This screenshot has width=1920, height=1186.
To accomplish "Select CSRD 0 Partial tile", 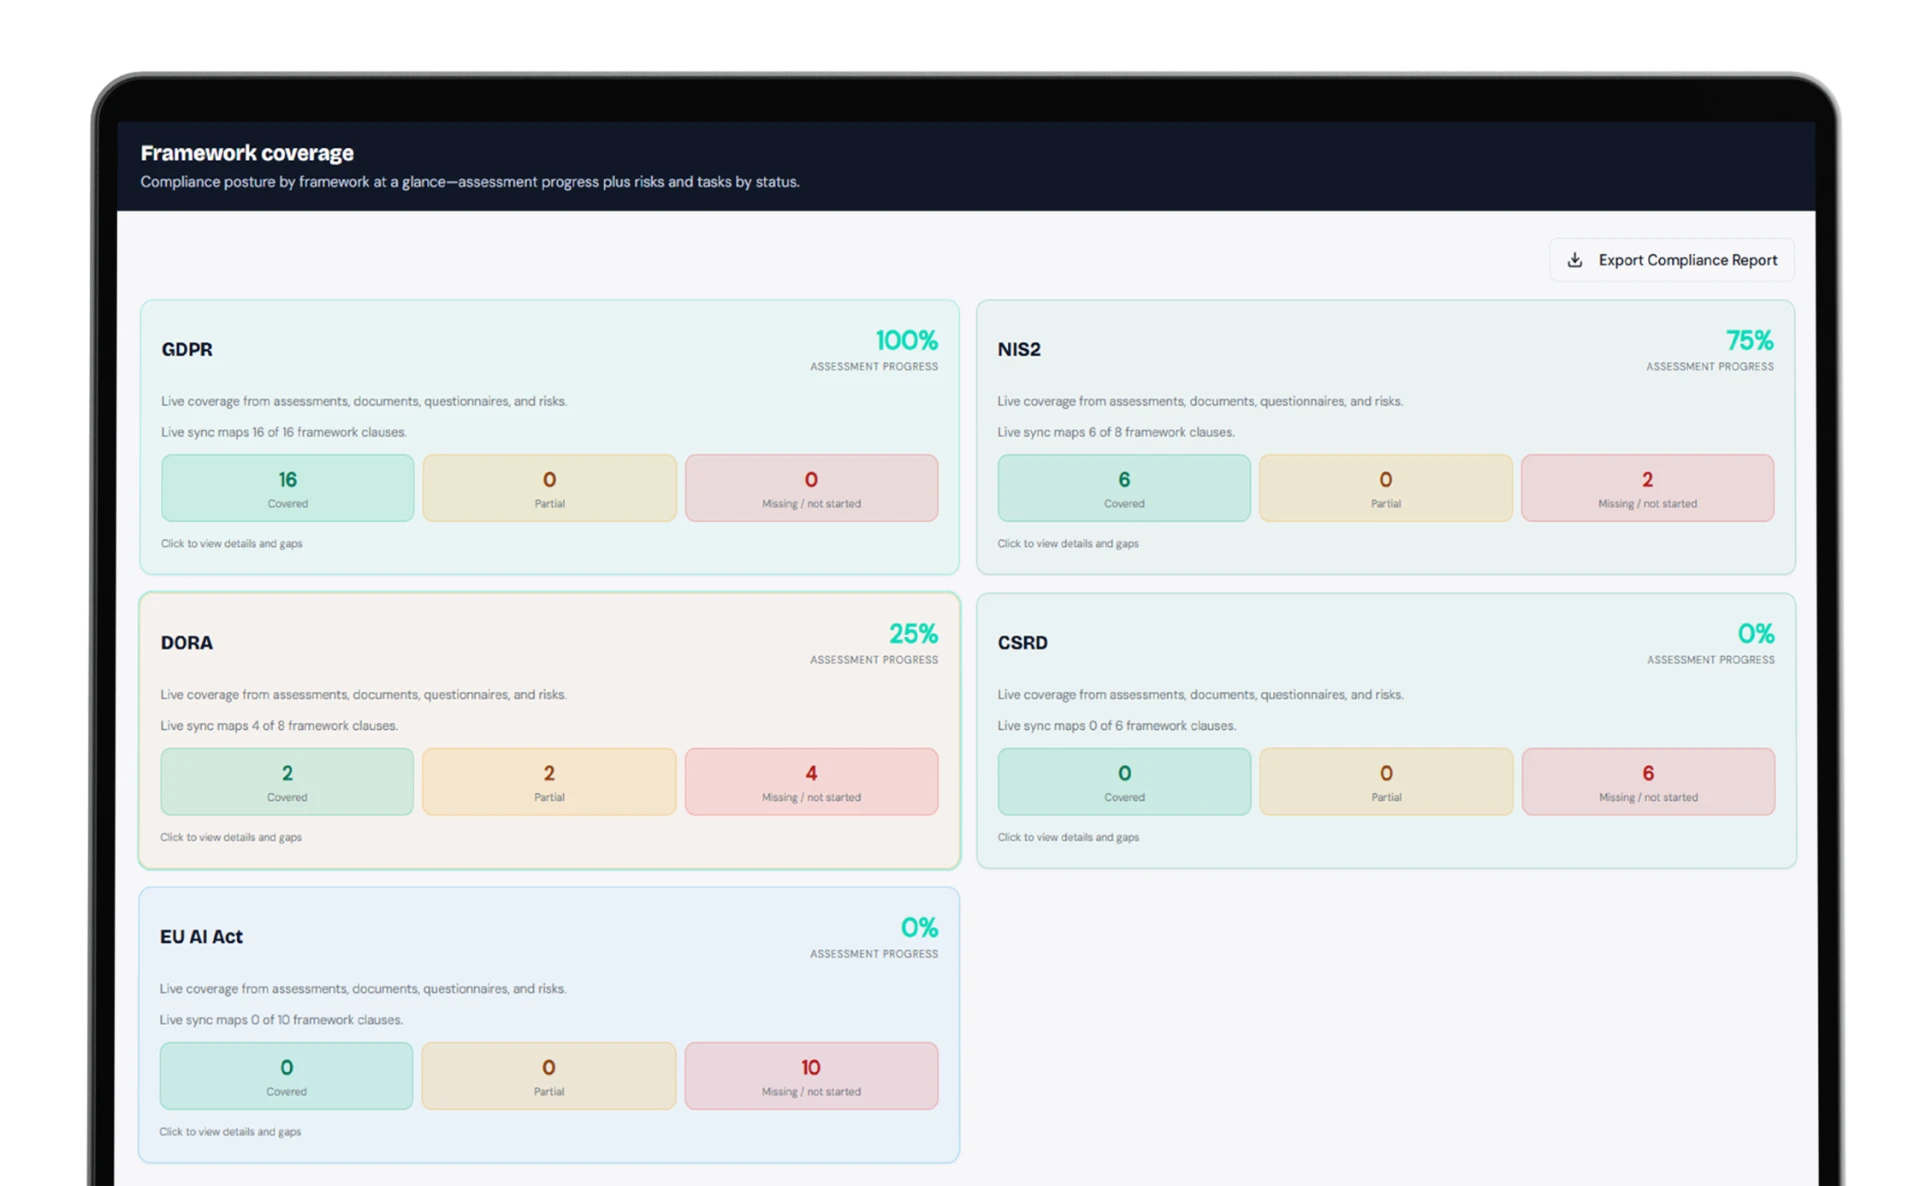I will (x=1386, y=781).
